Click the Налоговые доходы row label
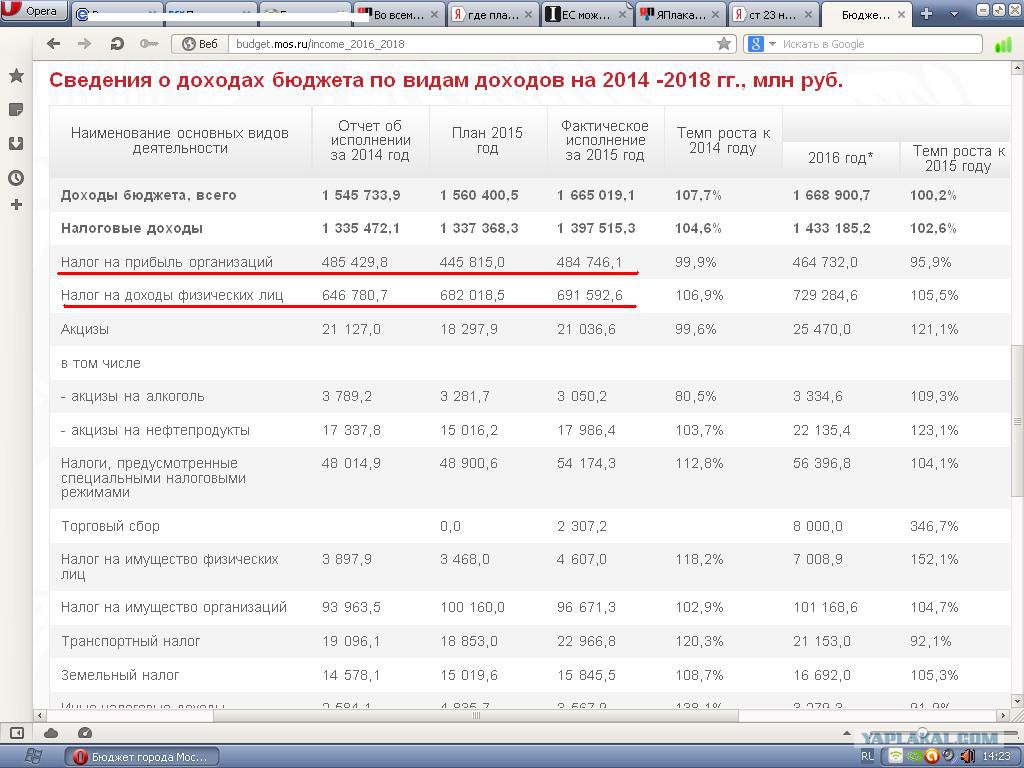This screenshot has height=768, width=1024. (132, 229)
